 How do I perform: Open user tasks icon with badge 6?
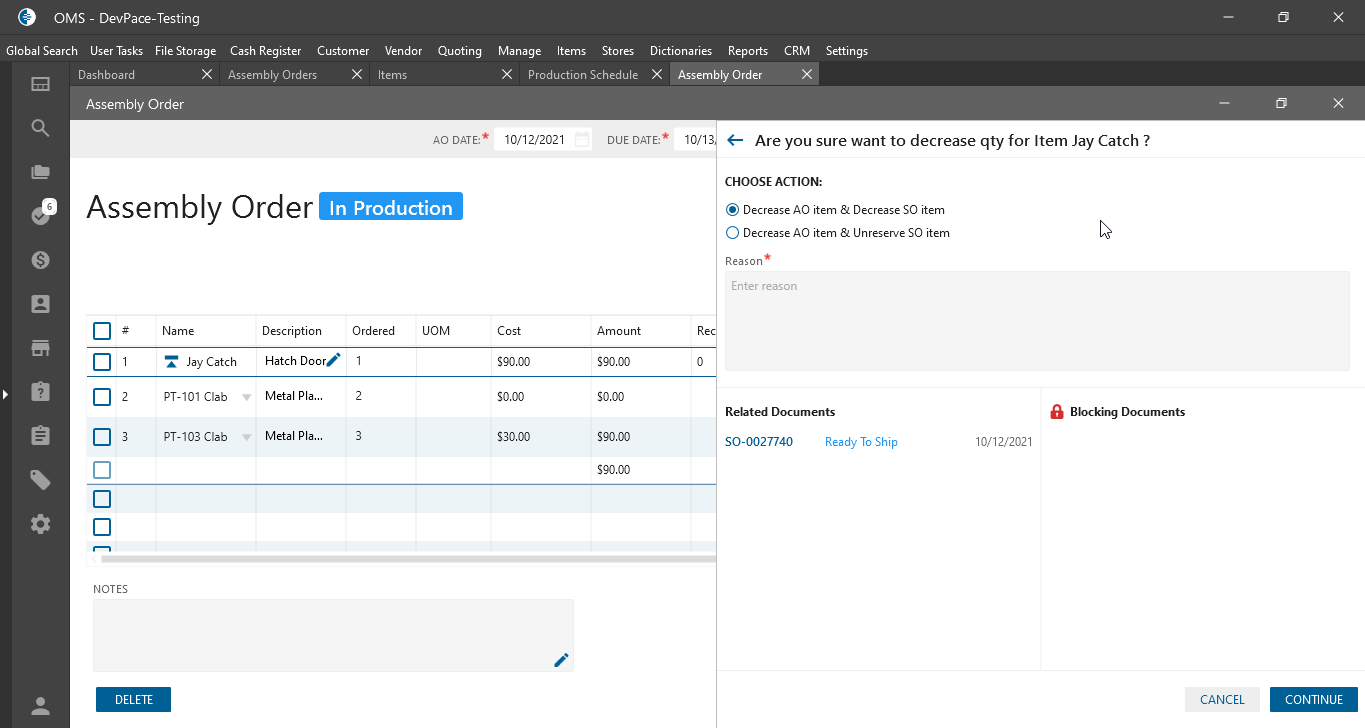click(40, 215)
